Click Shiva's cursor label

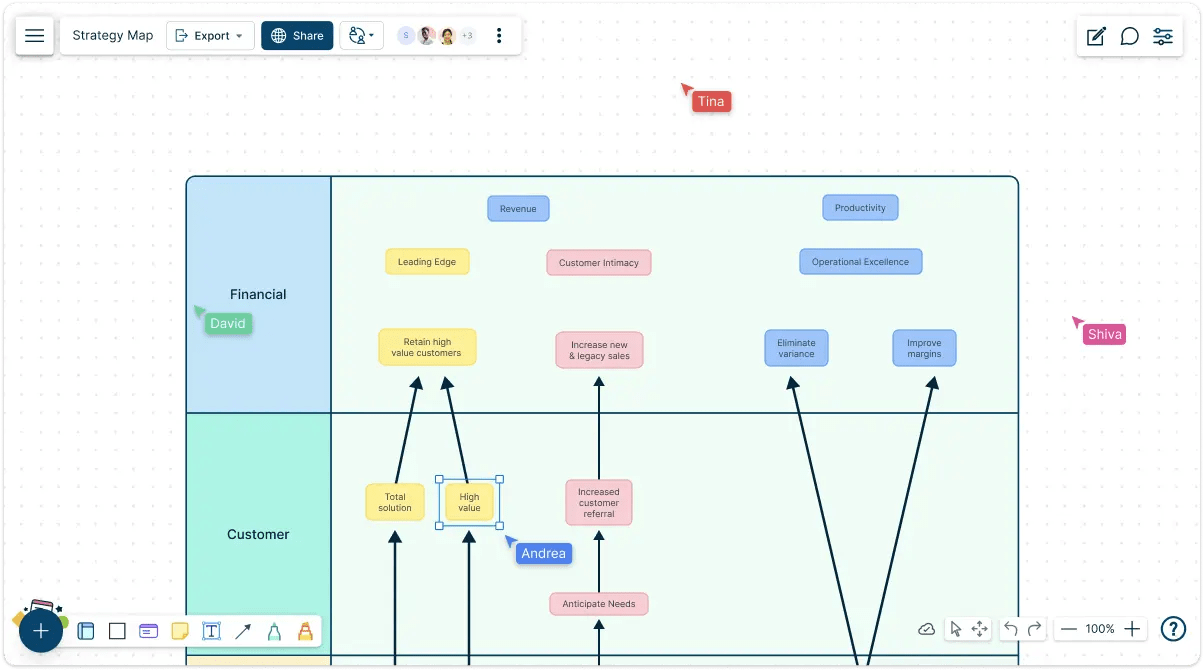point(1104,334)
